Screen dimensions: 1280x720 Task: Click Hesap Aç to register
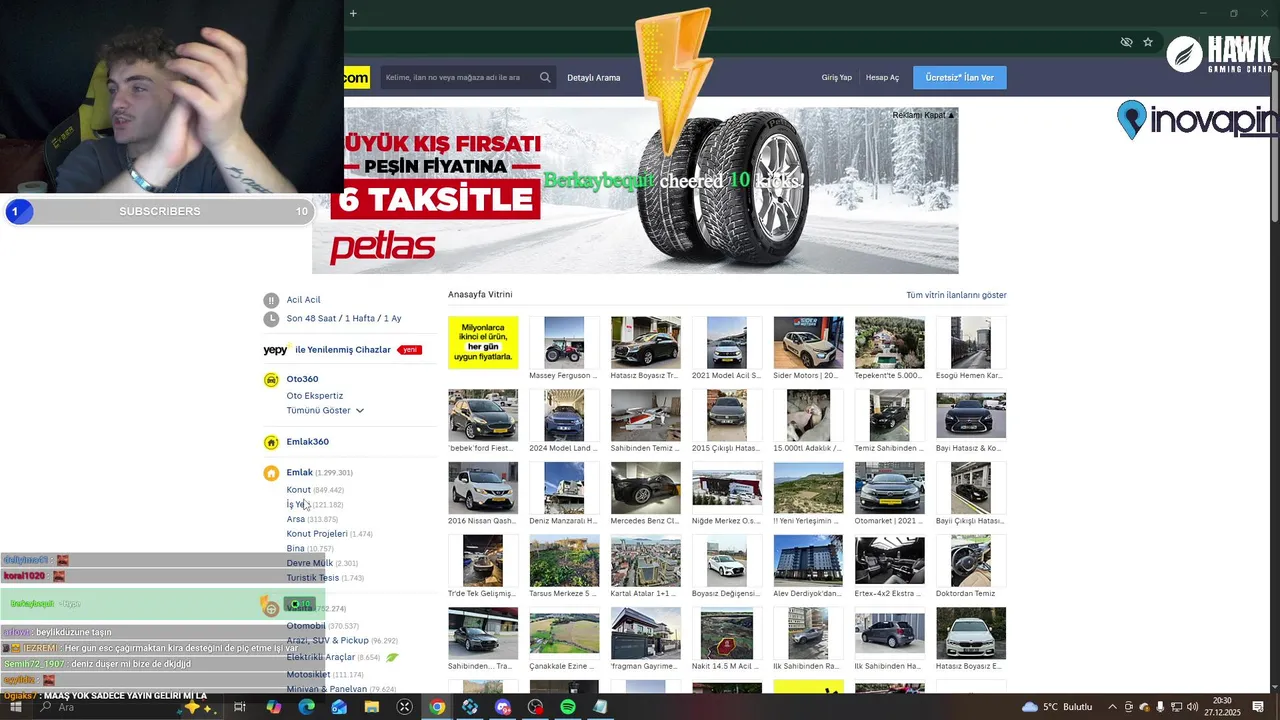pyautogui.click(x=882, y=77)
